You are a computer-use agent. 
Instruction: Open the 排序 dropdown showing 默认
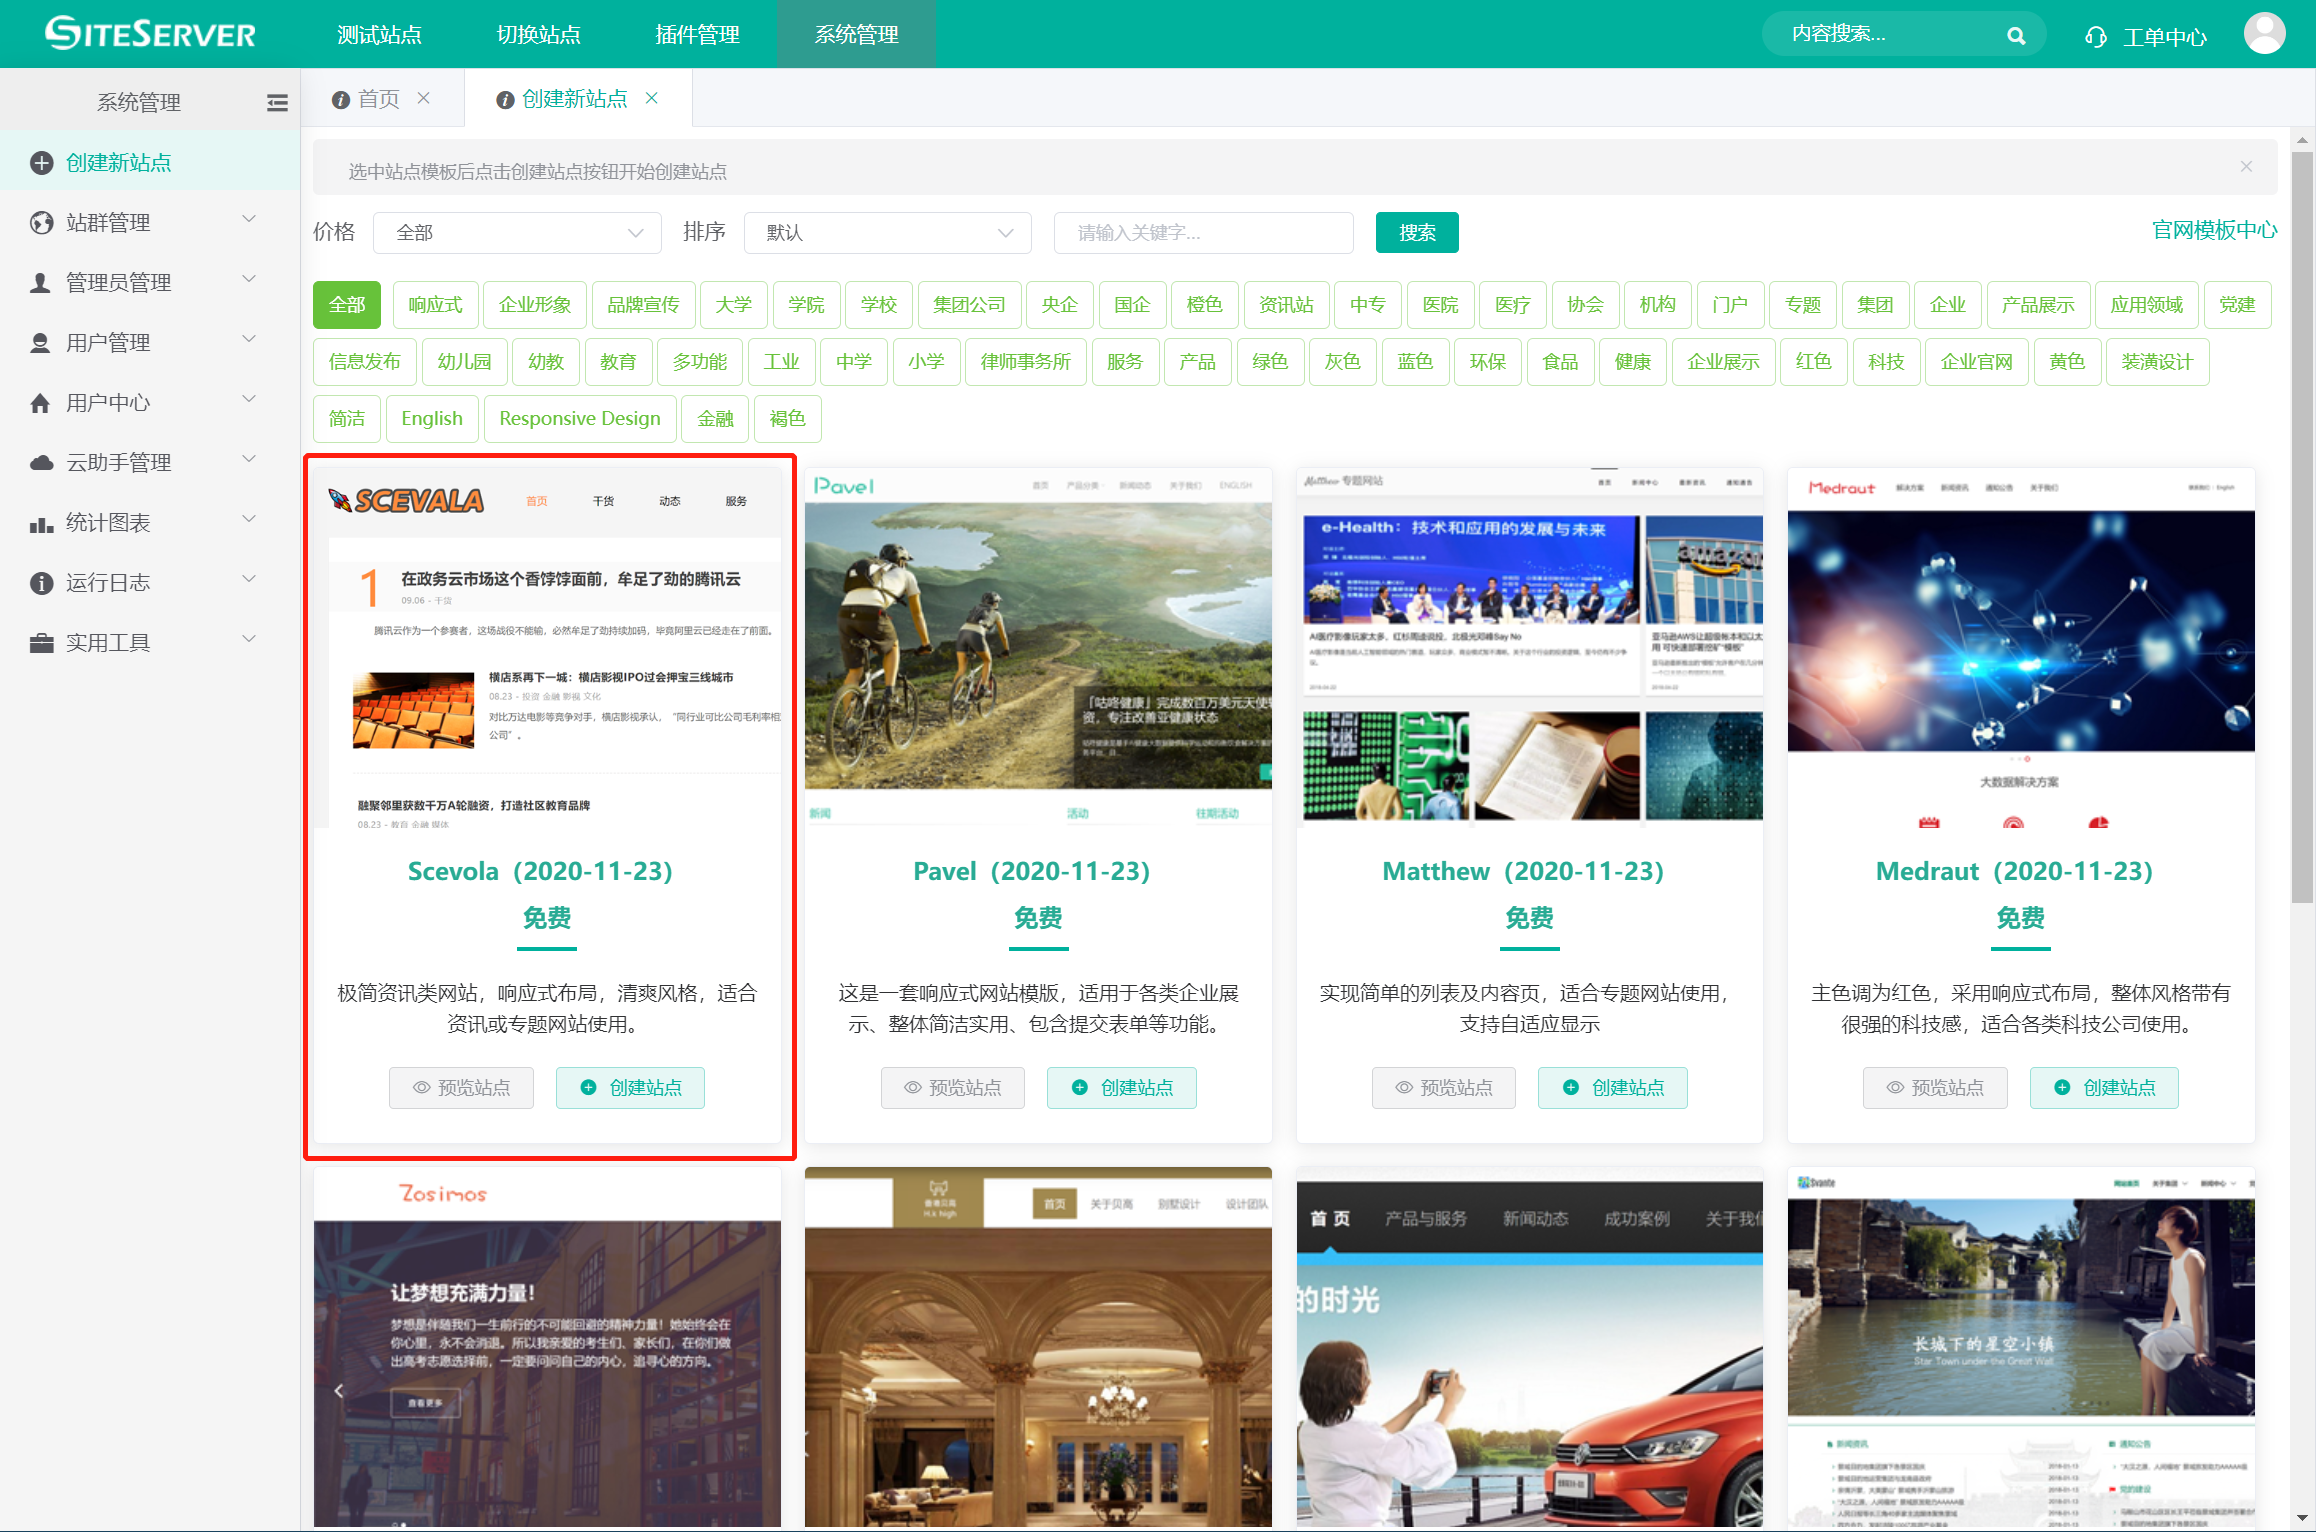[x=887, y=233]
